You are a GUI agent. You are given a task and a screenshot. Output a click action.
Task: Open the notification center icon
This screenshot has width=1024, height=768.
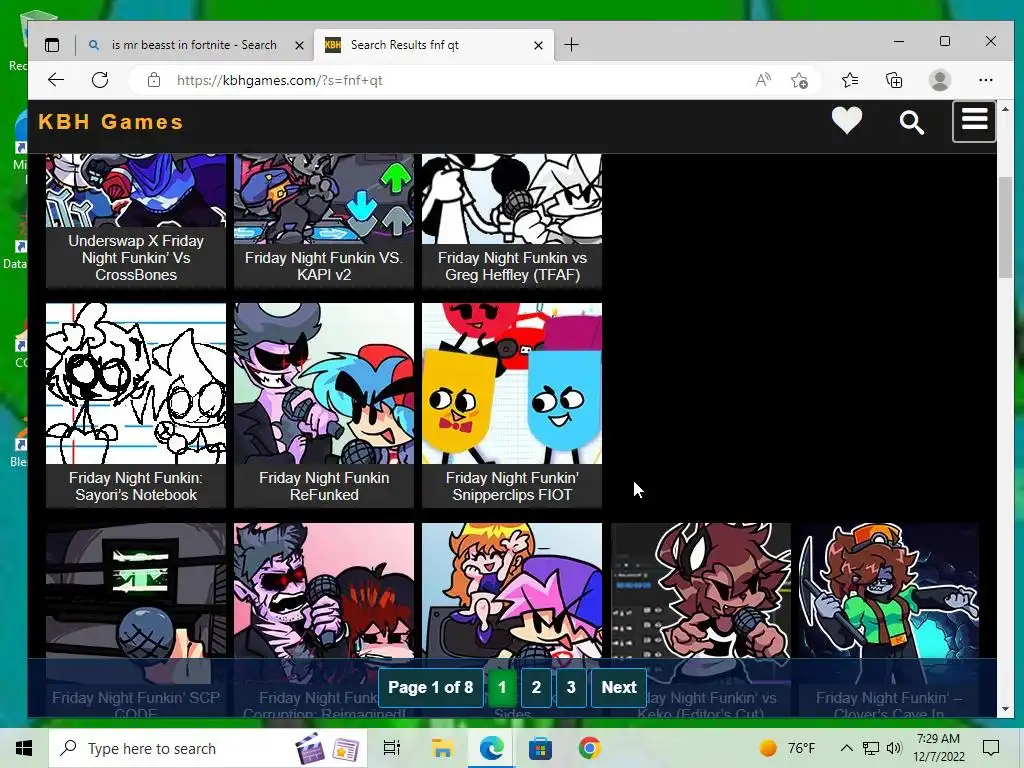tap(991, 748)
